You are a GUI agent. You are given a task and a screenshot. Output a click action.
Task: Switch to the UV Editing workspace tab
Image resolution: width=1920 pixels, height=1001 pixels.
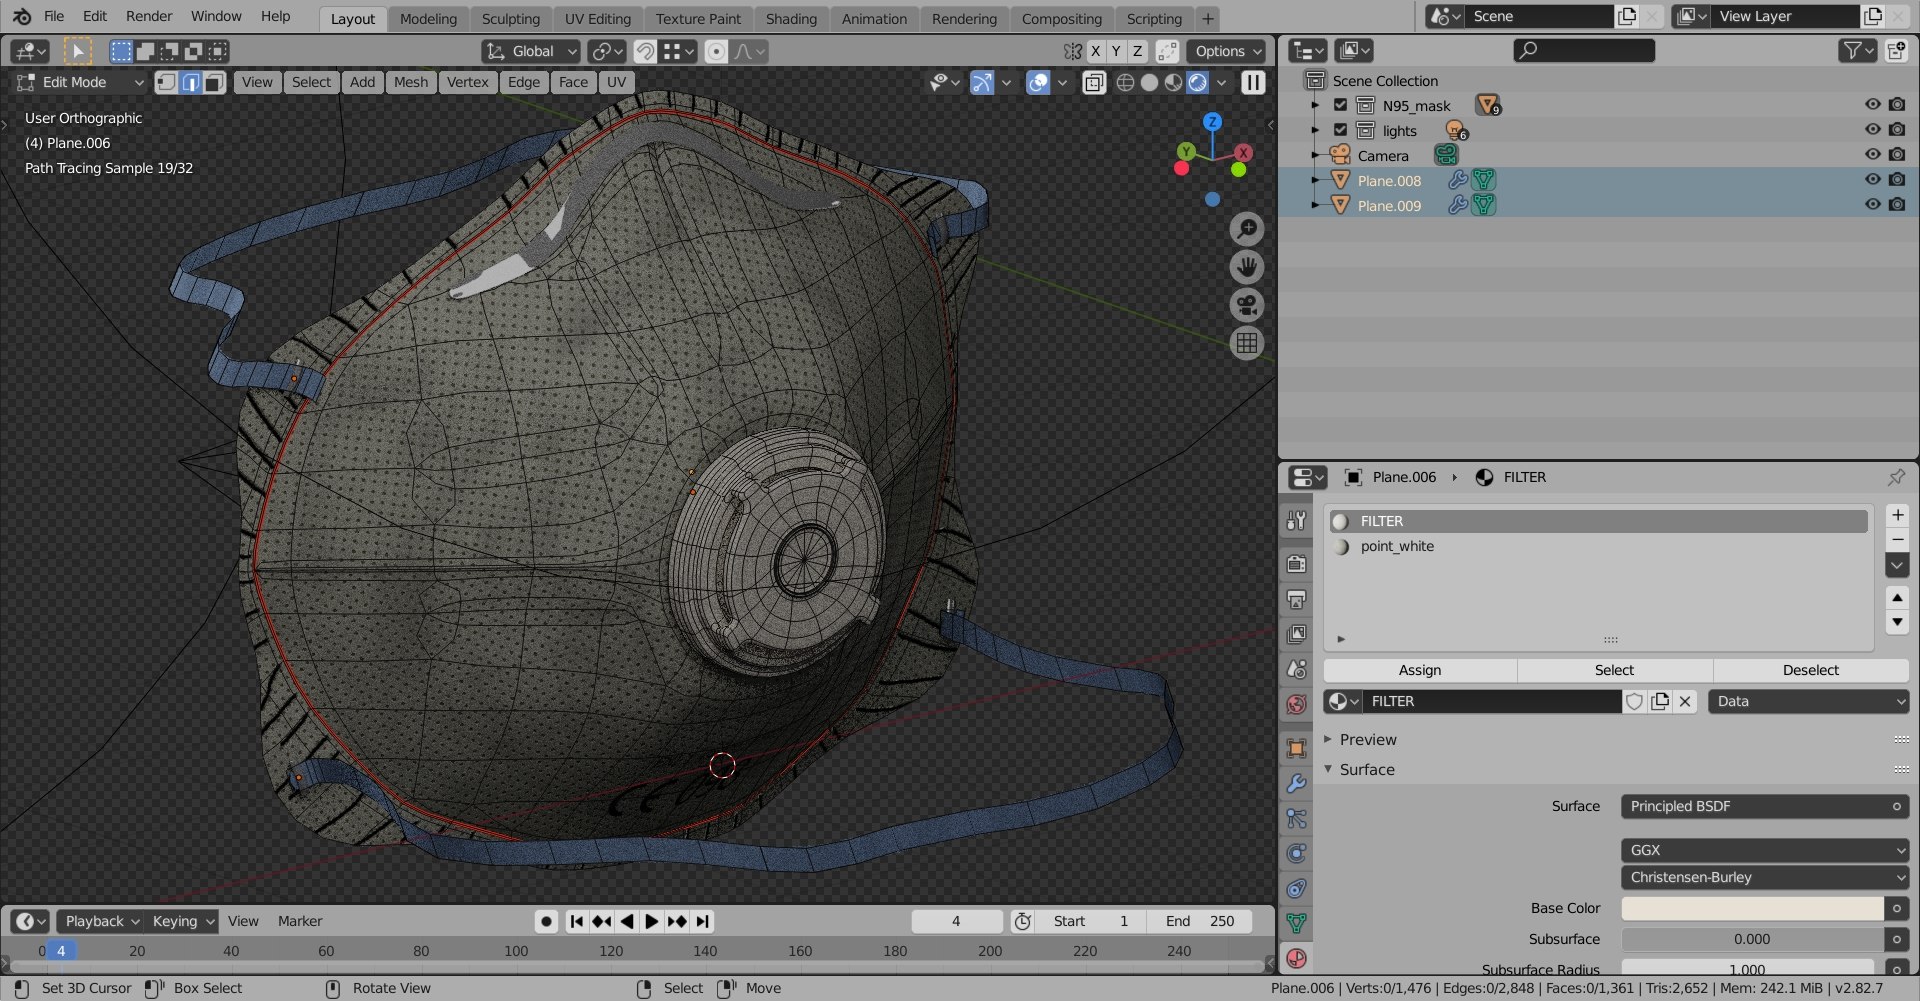pyautogui.click(x=597, y=18)
